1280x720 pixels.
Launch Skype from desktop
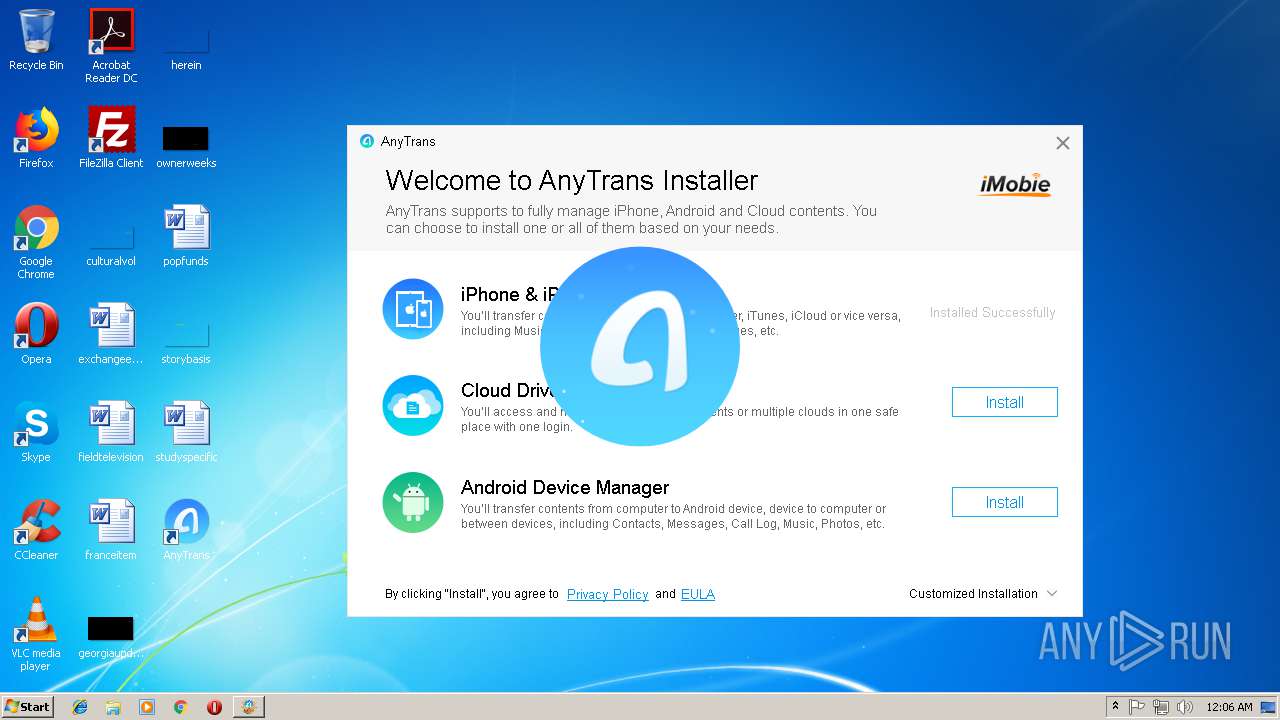point(36,432)
